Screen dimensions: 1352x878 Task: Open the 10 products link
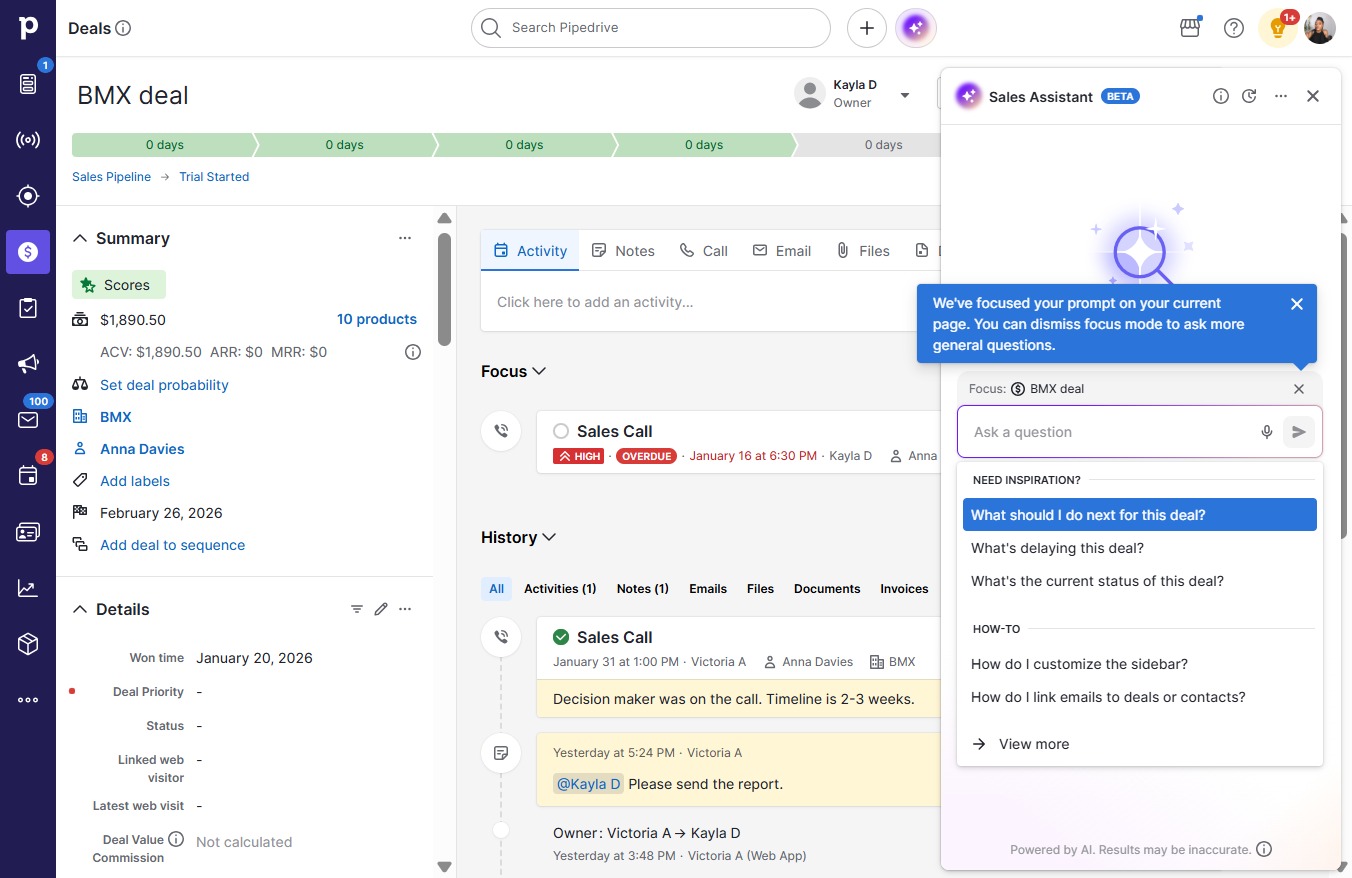click(377, 319)
